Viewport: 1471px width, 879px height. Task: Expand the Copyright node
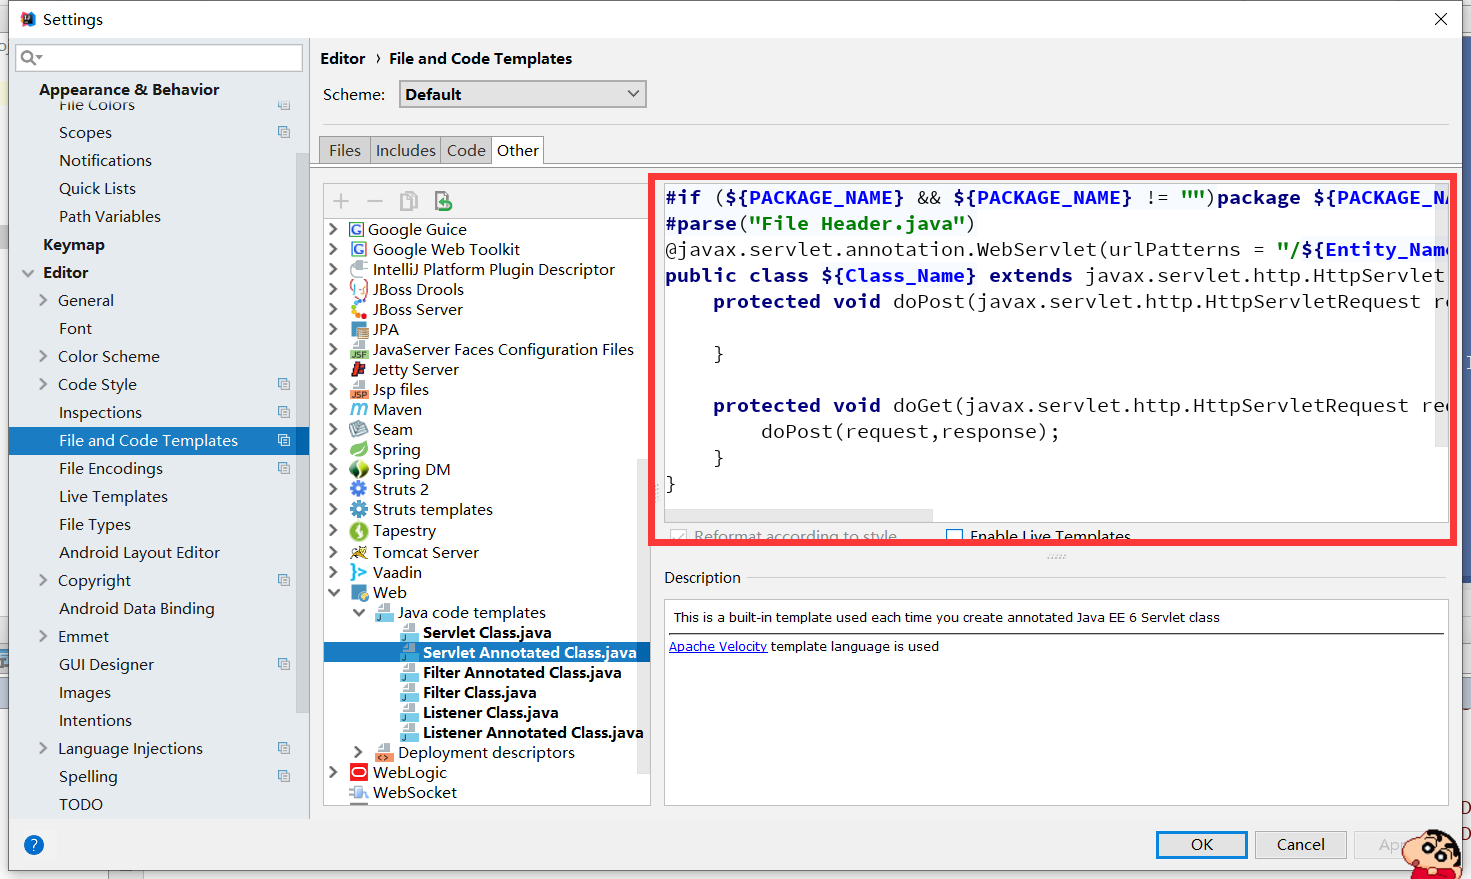43,580
